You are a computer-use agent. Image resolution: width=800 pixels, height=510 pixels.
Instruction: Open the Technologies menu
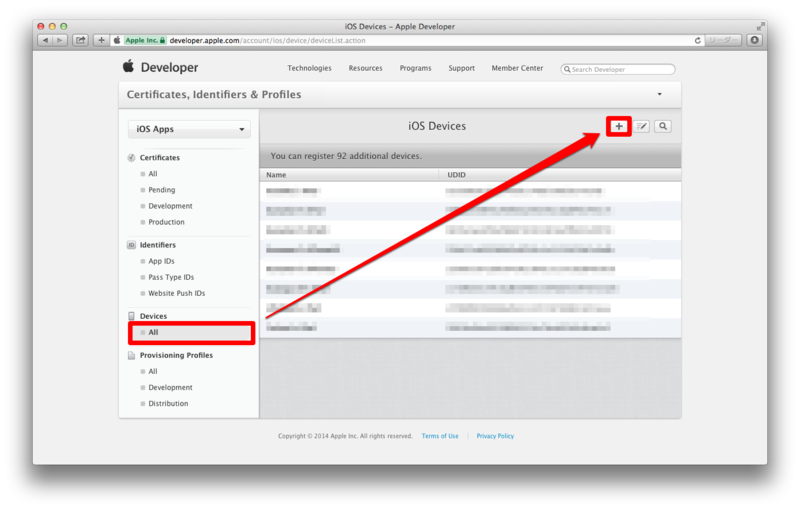pos(309,68)
